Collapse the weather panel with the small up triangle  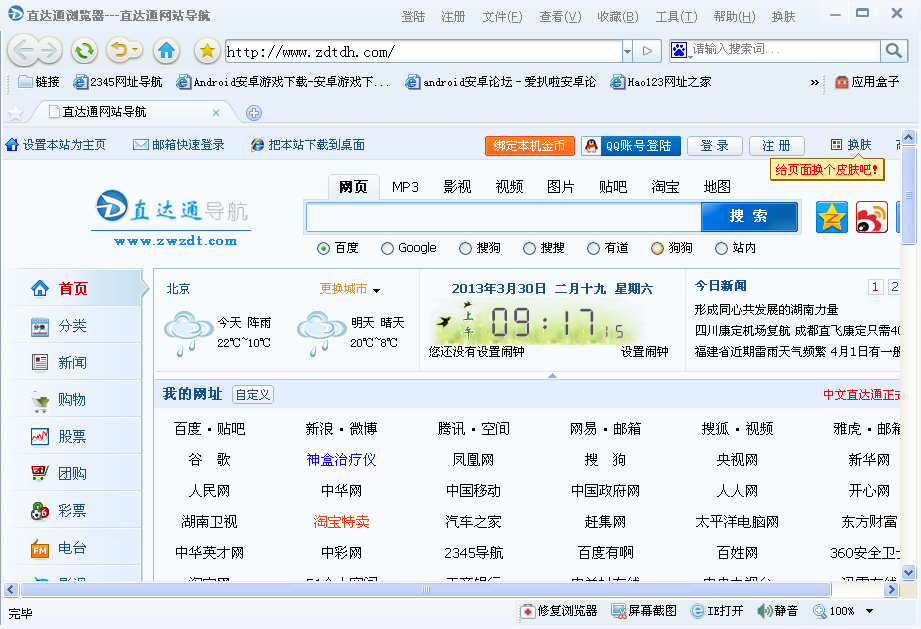552,375
